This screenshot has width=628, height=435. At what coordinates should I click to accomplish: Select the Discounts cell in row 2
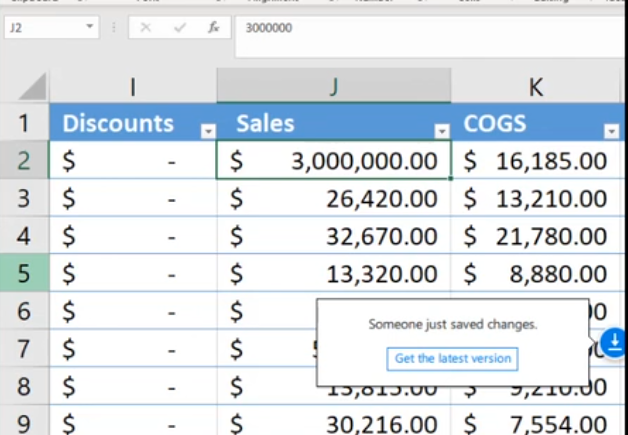(x=133, y=160)
